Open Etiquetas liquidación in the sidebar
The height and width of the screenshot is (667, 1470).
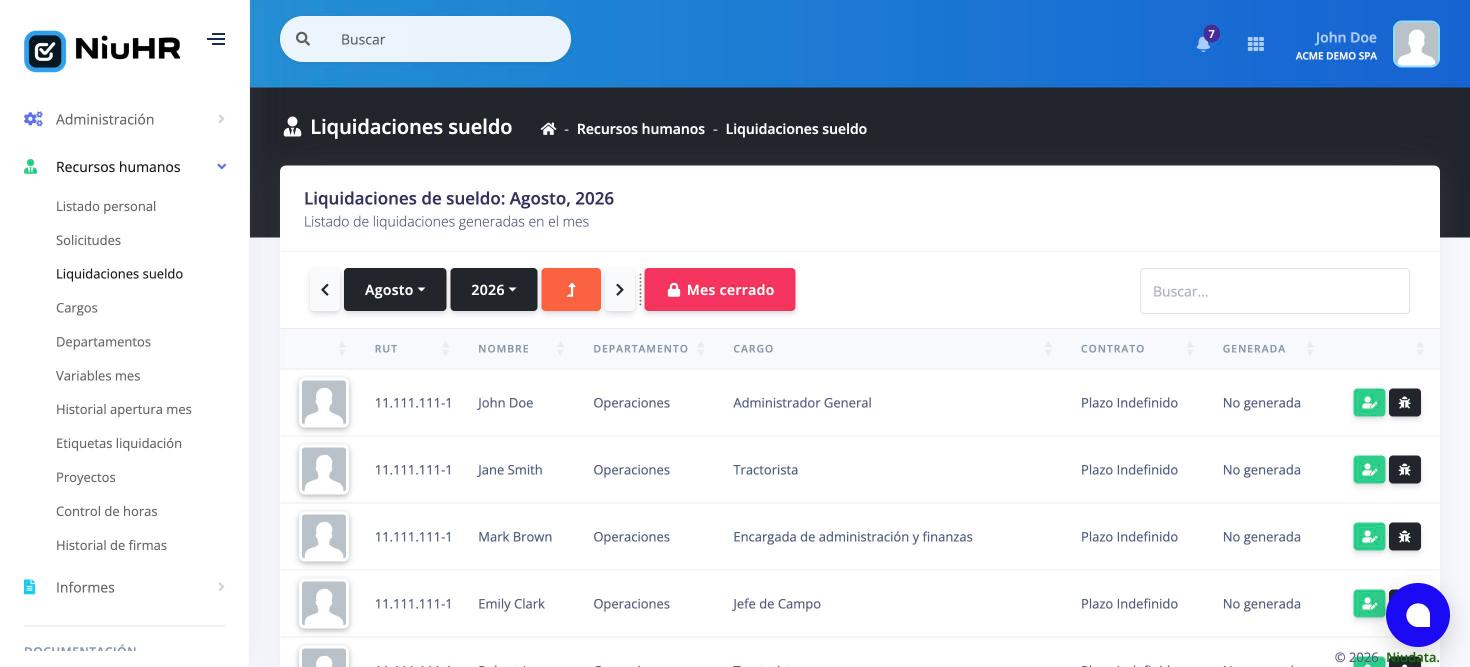[x=119, y=443]
